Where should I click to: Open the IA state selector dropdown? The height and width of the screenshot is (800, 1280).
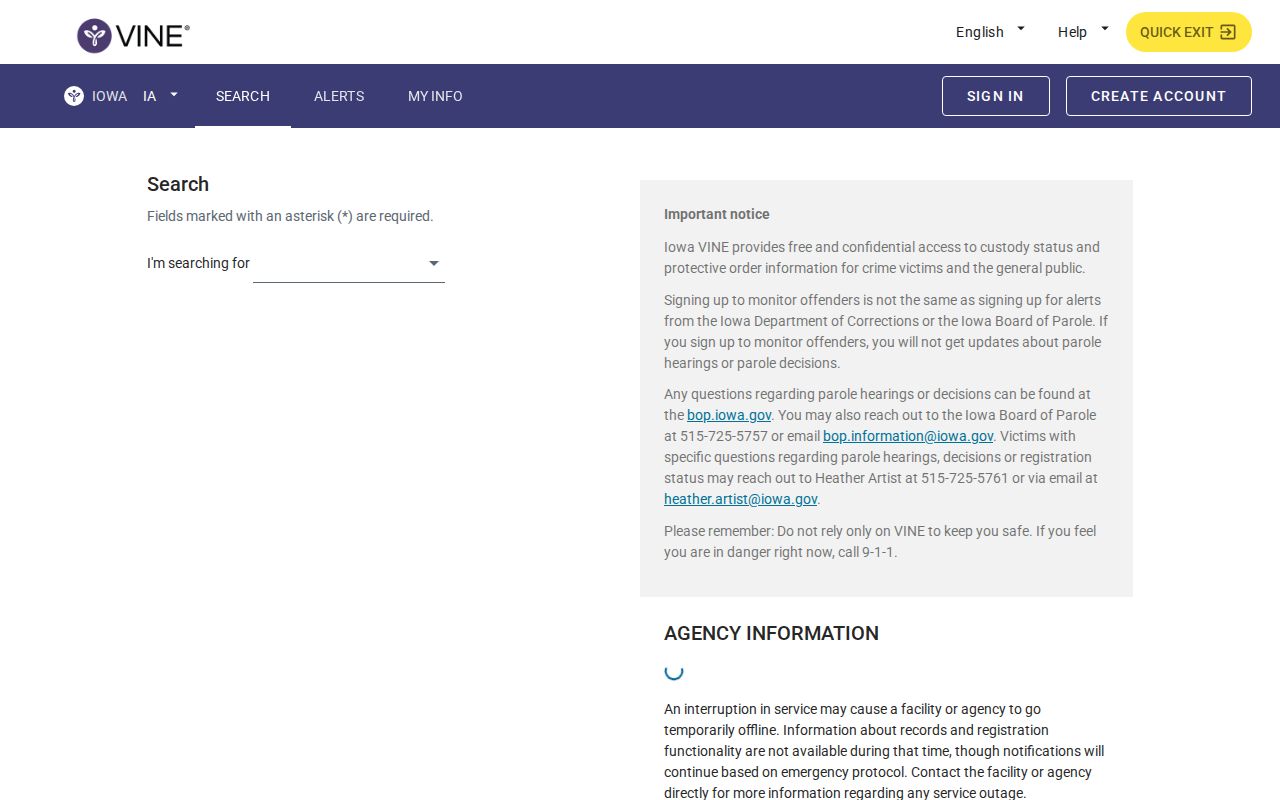tap(160, 96)
